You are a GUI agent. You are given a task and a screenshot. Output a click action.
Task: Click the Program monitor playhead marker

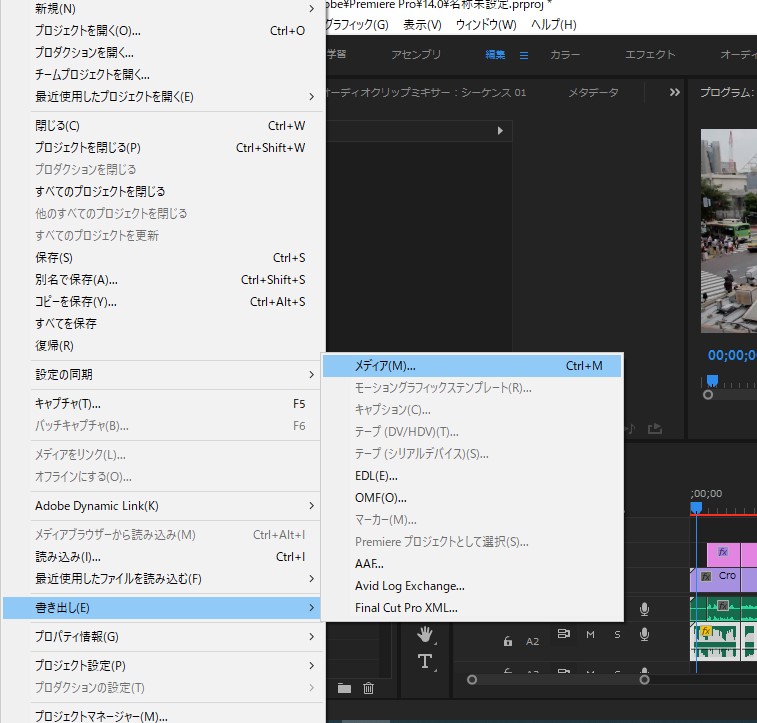pos(712,381)
